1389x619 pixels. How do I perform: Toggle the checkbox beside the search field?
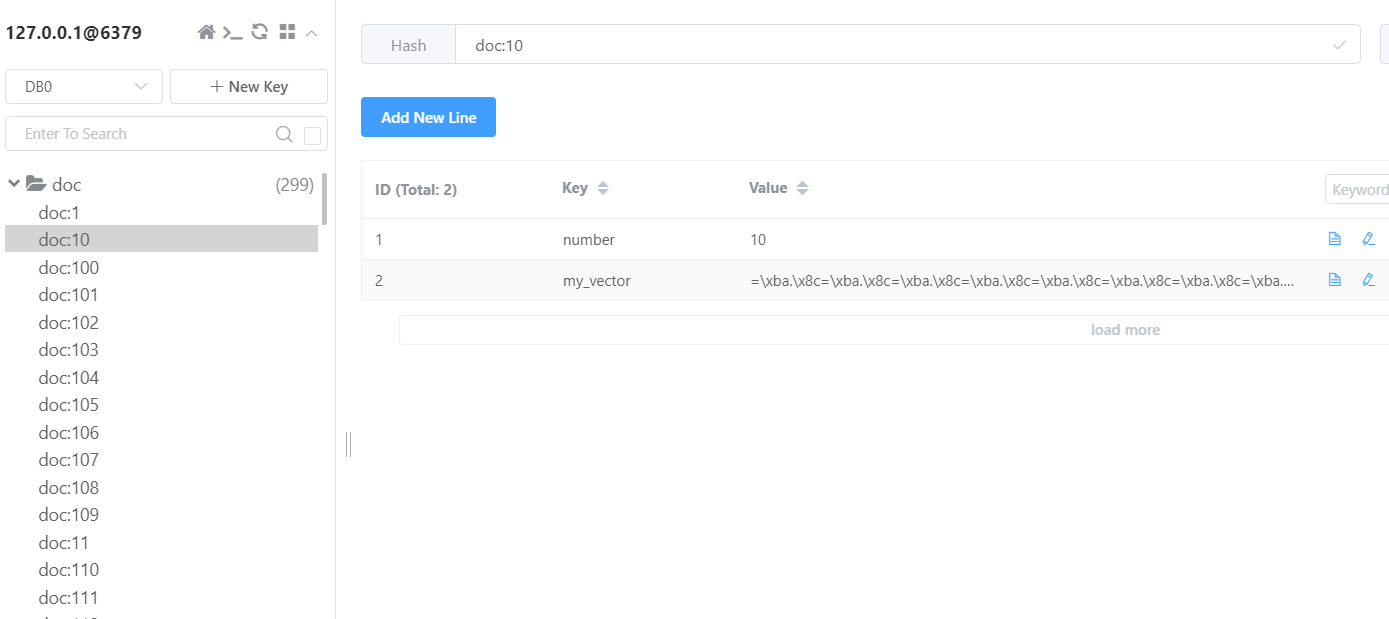(311, 133)
